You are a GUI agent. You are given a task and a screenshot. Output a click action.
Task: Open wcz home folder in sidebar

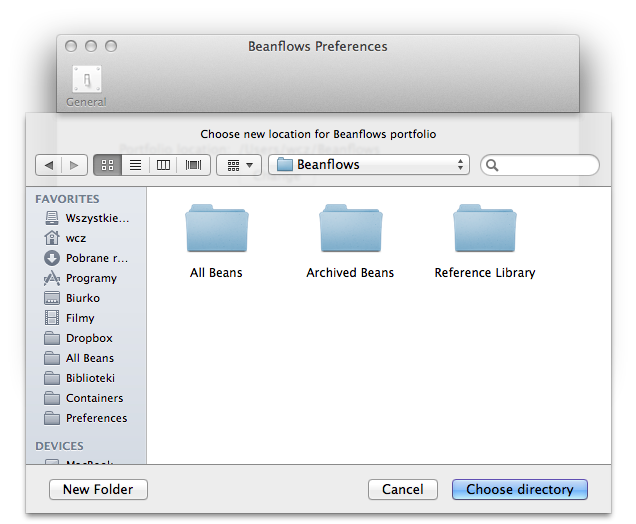86,238
